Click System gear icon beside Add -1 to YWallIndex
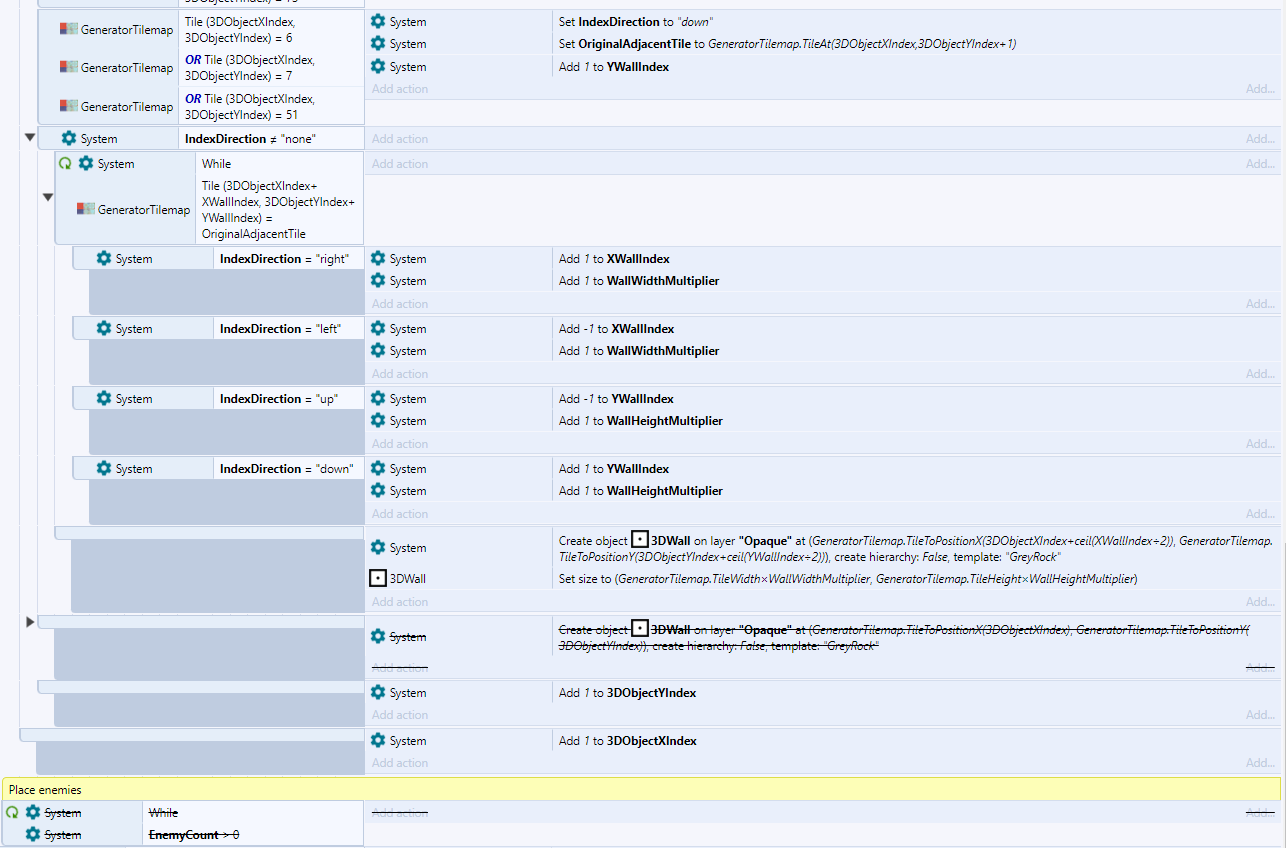Screen dimensions: 1286x848 (x=378, y=398)
